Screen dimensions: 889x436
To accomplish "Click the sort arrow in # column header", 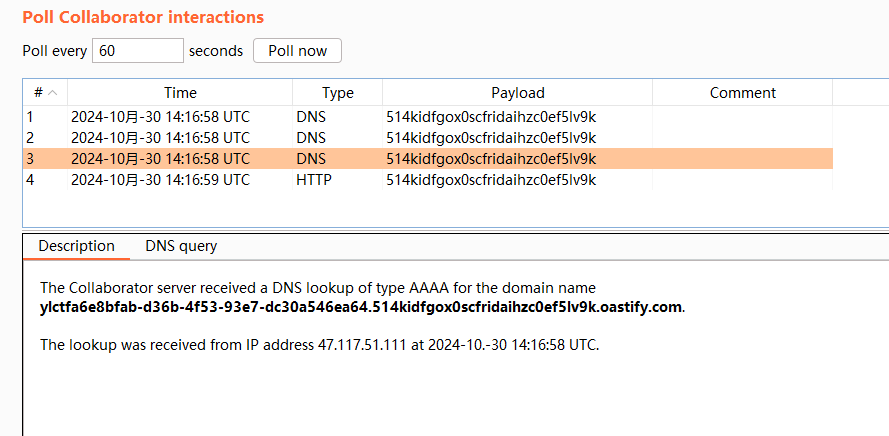I will click(52, 93).
